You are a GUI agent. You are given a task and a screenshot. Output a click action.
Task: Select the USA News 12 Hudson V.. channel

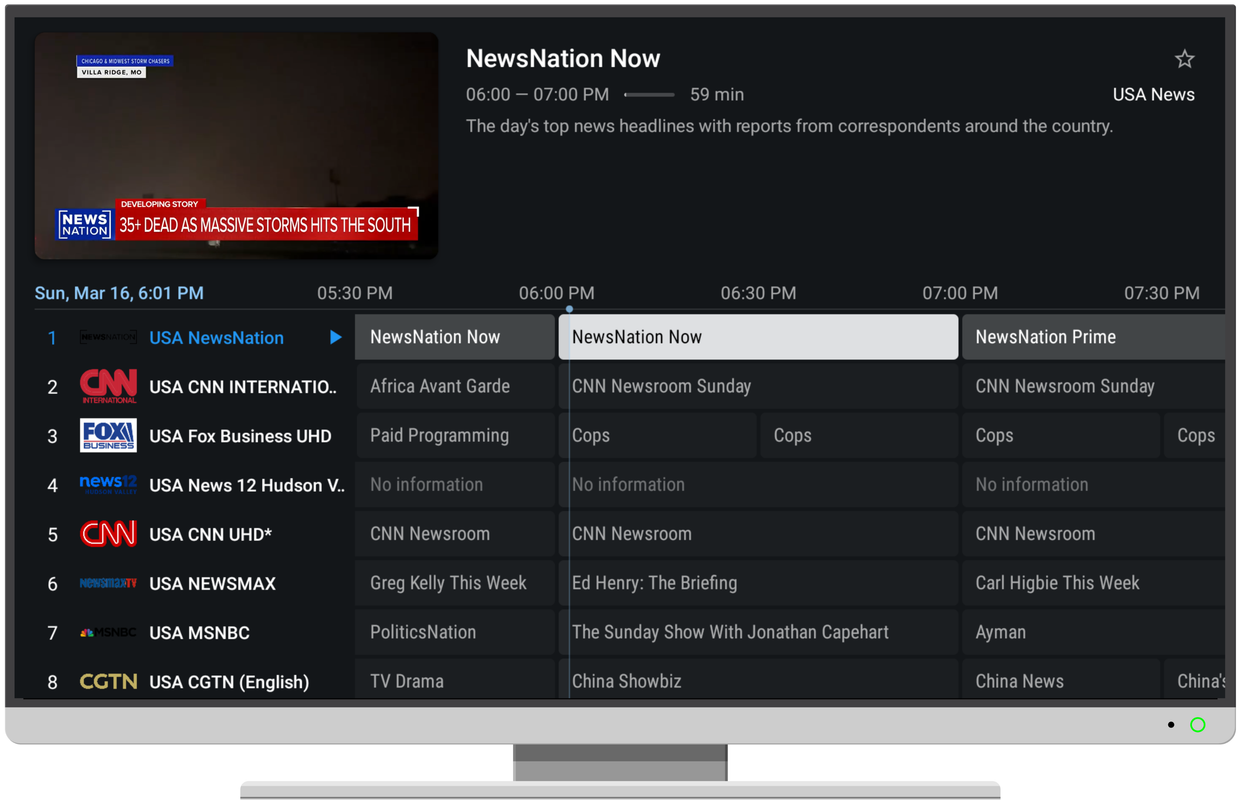[x=247, y=485]
